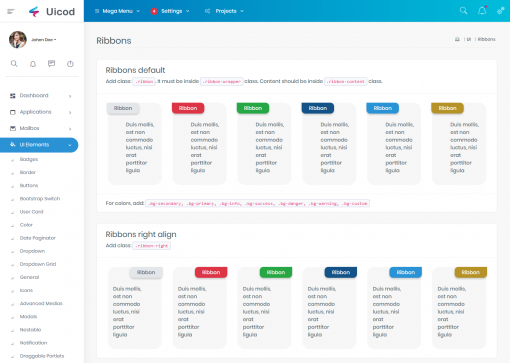Click the .ribbon-content code snippet
This screenshot has width=510, height=363.
(x=346, y=82)
